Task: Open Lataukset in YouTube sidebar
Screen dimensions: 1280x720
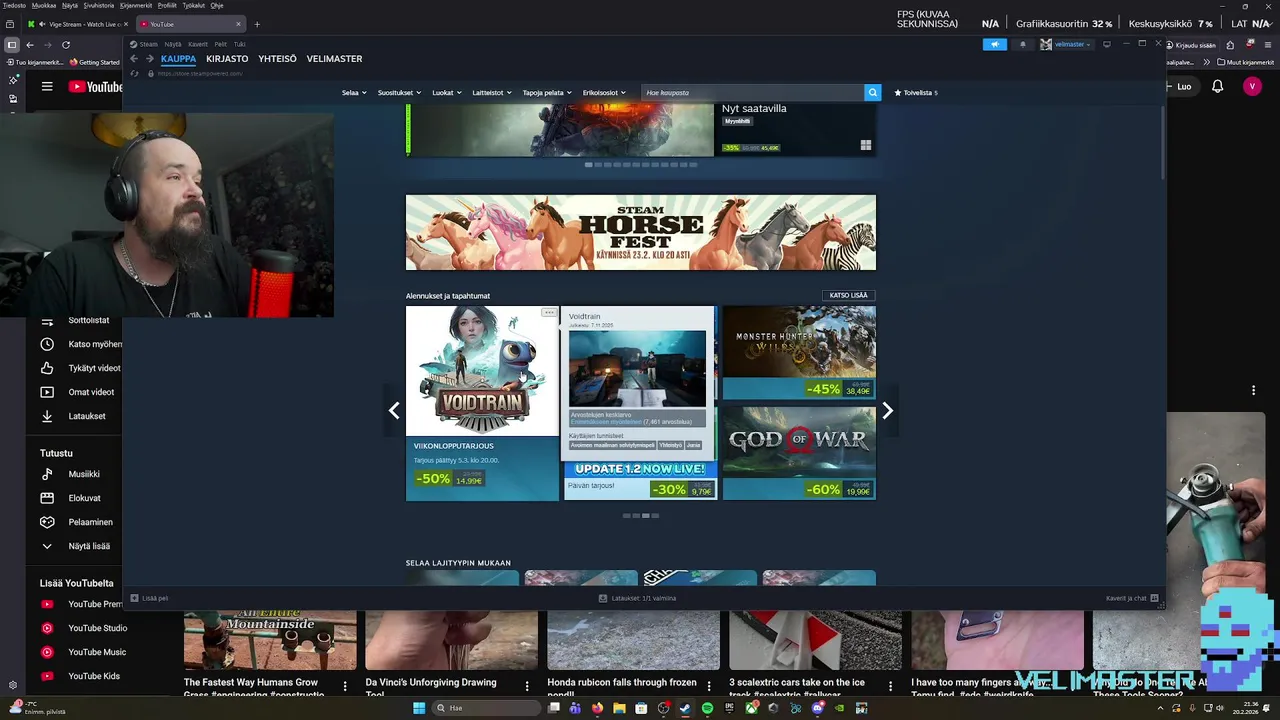Action: 75,416
